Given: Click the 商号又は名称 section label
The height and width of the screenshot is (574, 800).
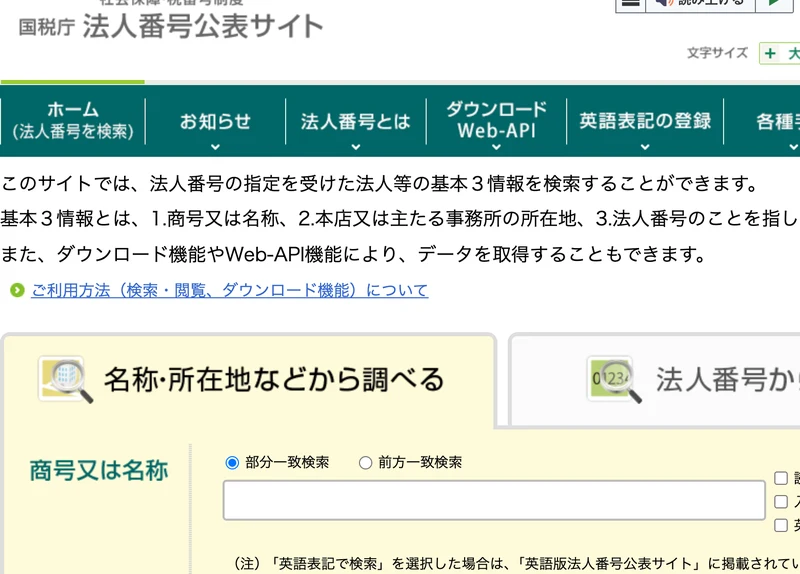Looking at the screenshot, I should [x=99, y=470].
